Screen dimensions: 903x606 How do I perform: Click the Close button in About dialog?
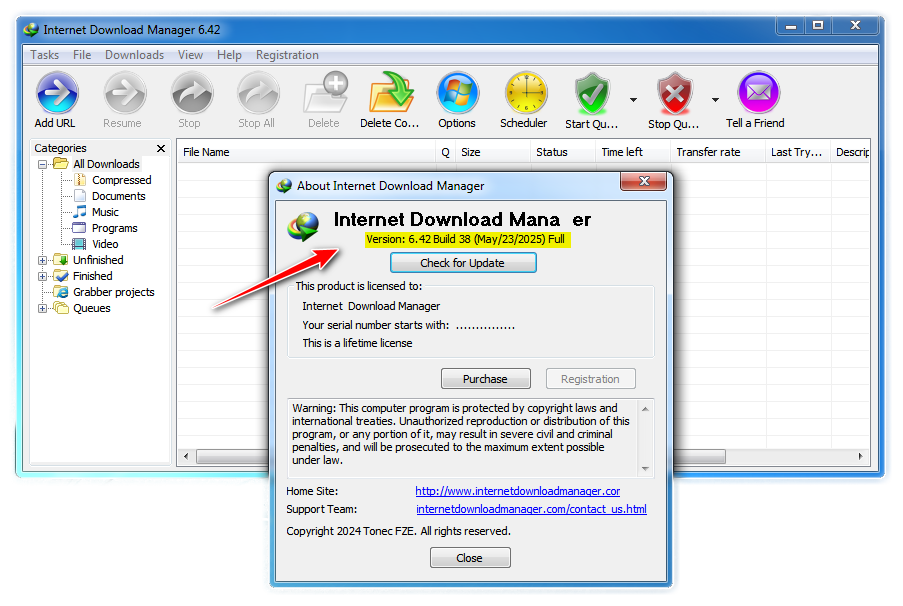pos(470,558)
